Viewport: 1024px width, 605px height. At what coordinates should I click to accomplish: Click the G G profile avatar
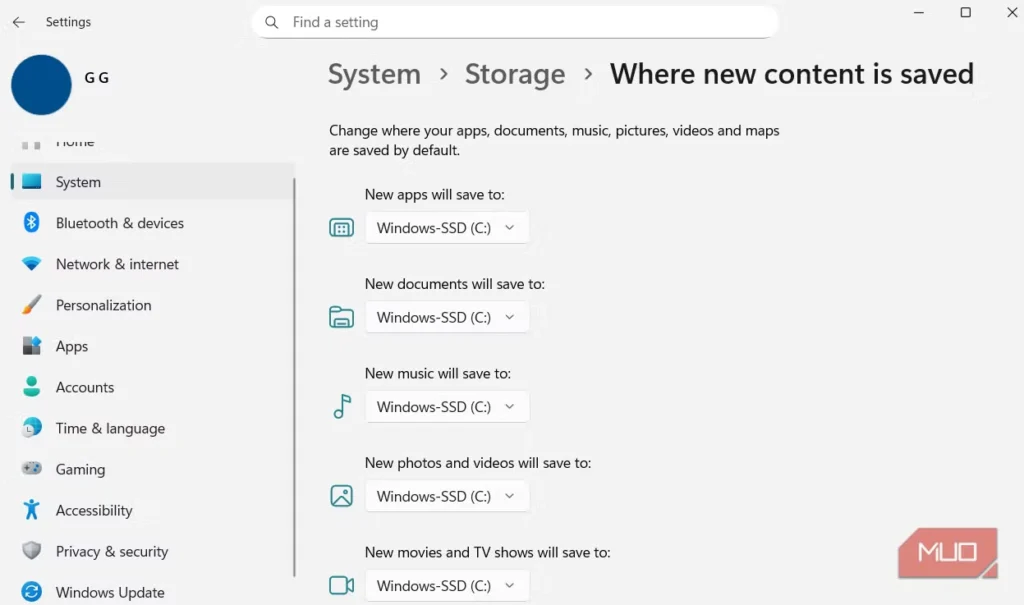point(41,84)
